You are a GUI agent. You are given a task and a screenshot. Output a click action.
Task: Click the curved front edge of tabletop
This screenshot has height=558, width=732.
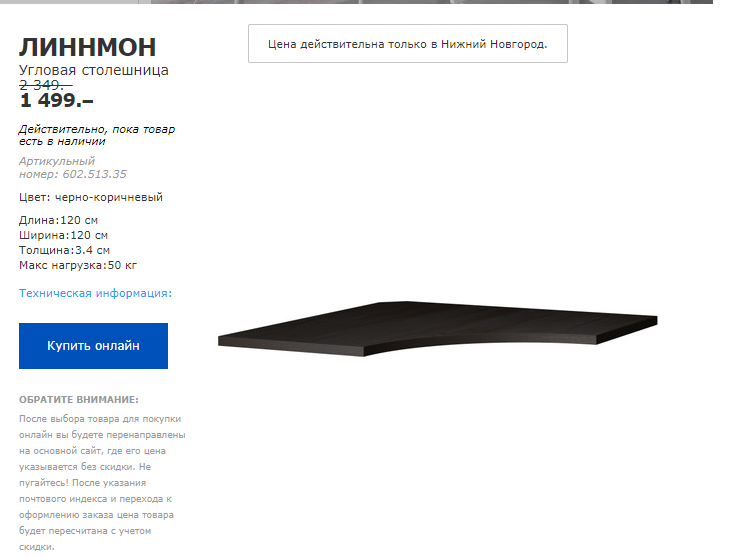click(481, 345)
